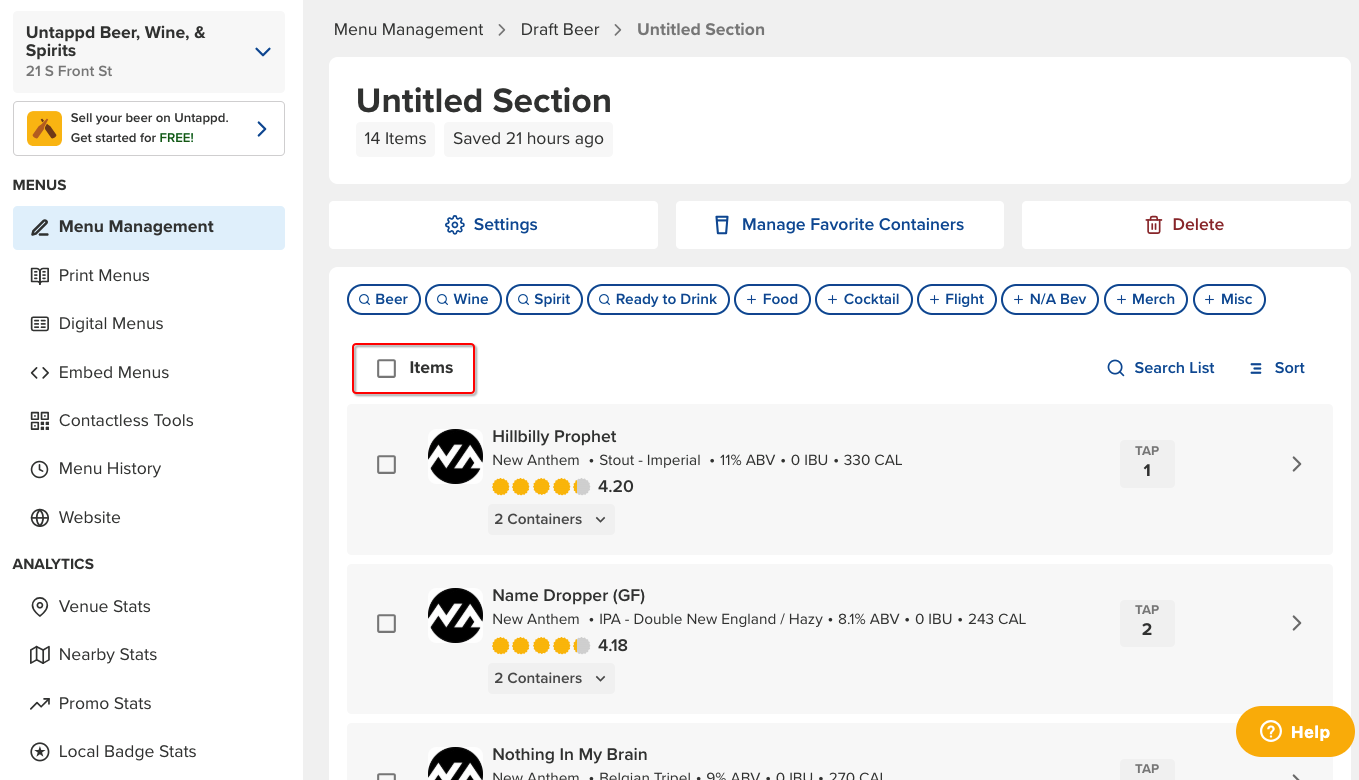Search for Wine items
This screenshot has width=1359, height=780.
(463, 299)
